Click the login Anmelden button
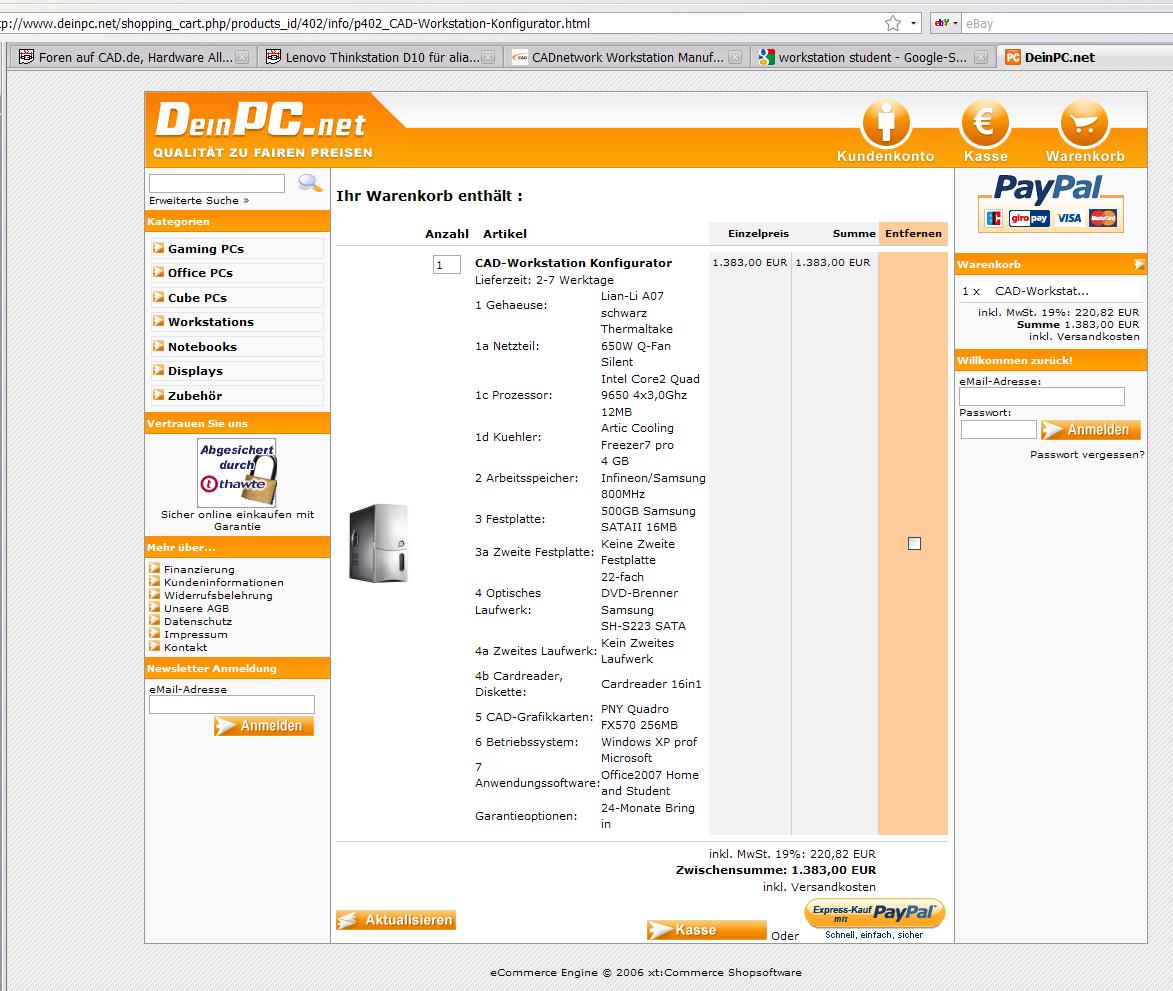 click(x=1091, y=430)
